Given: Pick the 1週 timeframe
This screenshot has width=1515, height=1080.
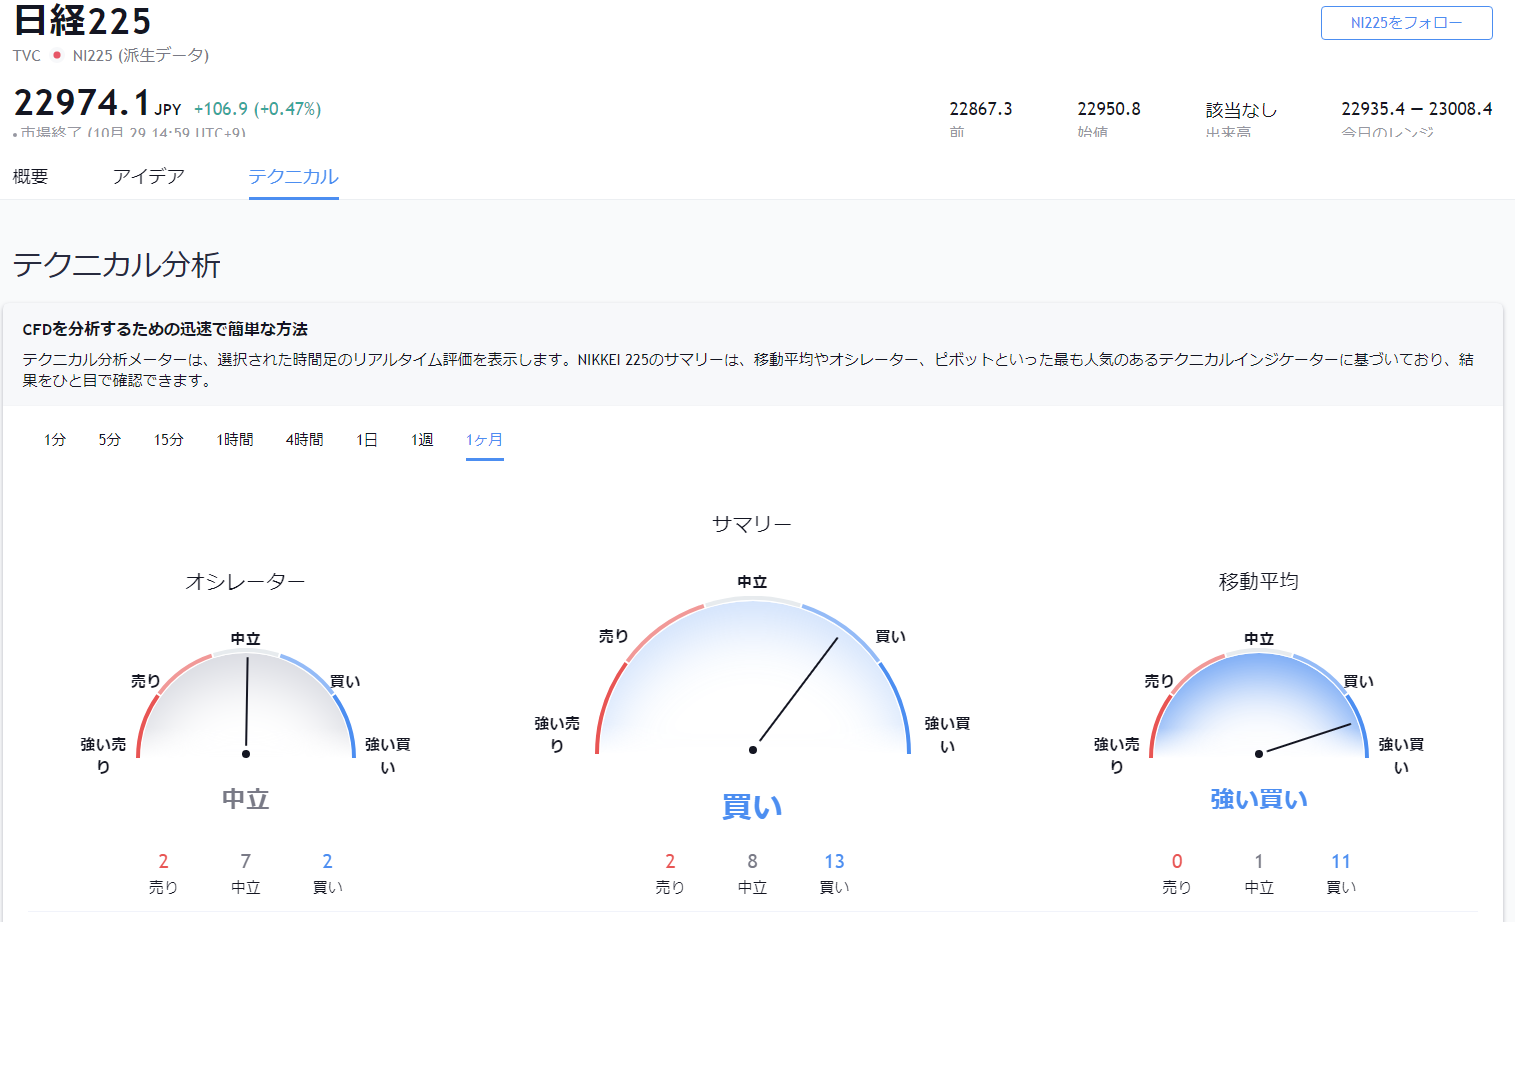Looking at the screenshot, I should coord(422,440).
